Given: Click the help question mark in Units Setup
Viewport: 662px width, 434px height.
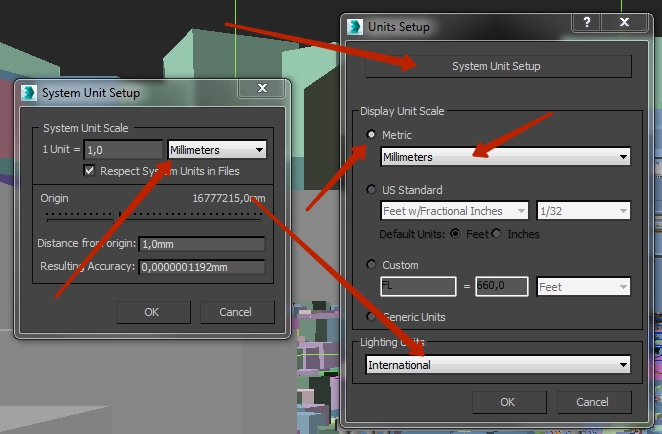Looking at the screenshot, I should pyautogui.click(x=586, y=22).
